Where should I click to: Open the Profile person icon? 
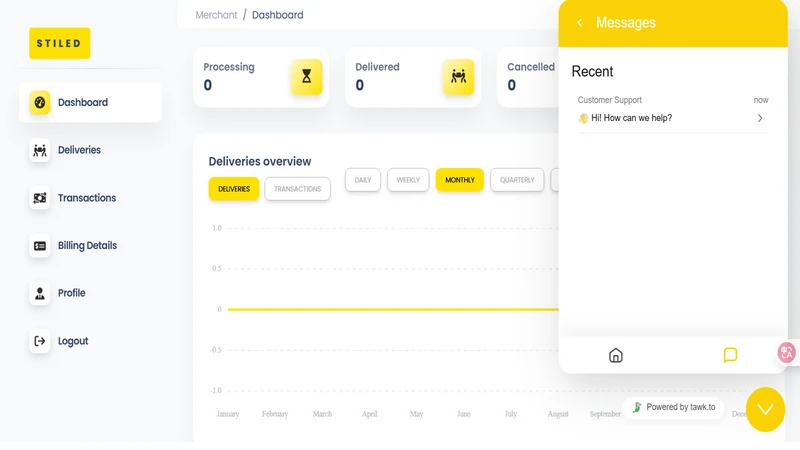click(39, 293)
